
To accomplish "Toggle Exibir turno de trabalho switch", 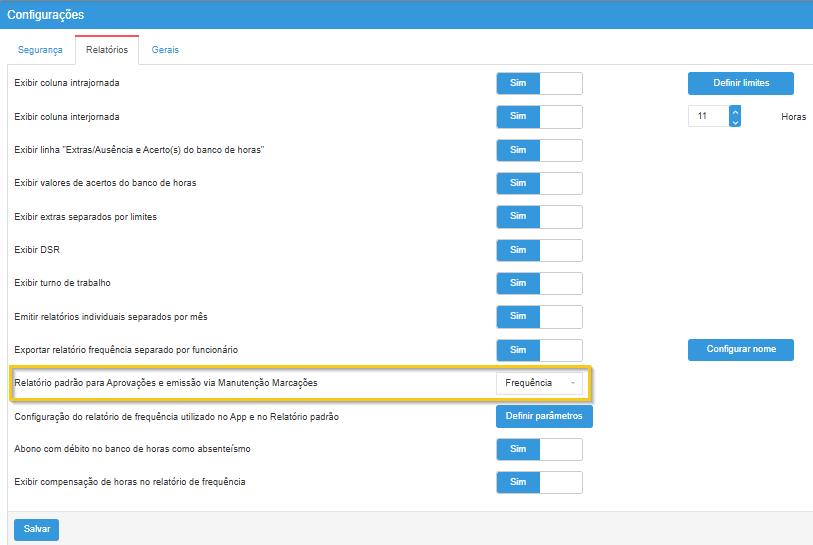I will (539, 283).
